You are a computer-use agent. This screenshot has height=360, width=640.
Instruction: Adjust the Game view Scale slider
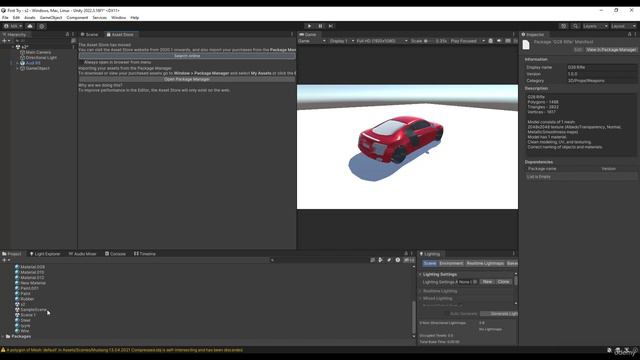tap(429, 41)
